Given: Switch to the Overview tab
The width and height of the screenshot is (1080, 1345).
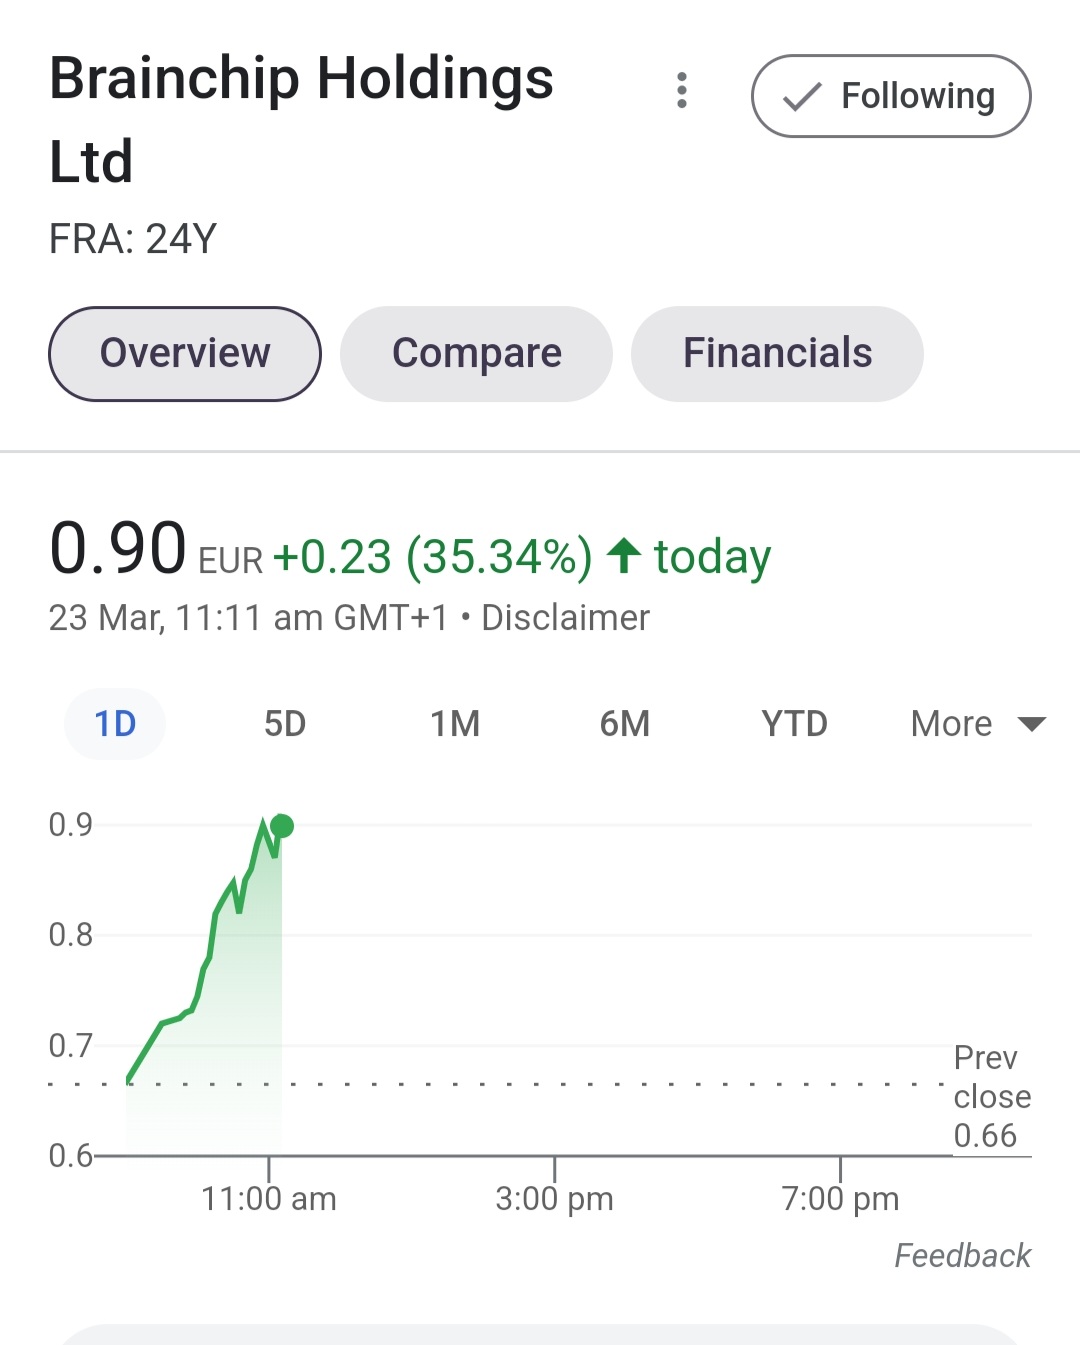Looking at the screenshot, I should [185, 354].
